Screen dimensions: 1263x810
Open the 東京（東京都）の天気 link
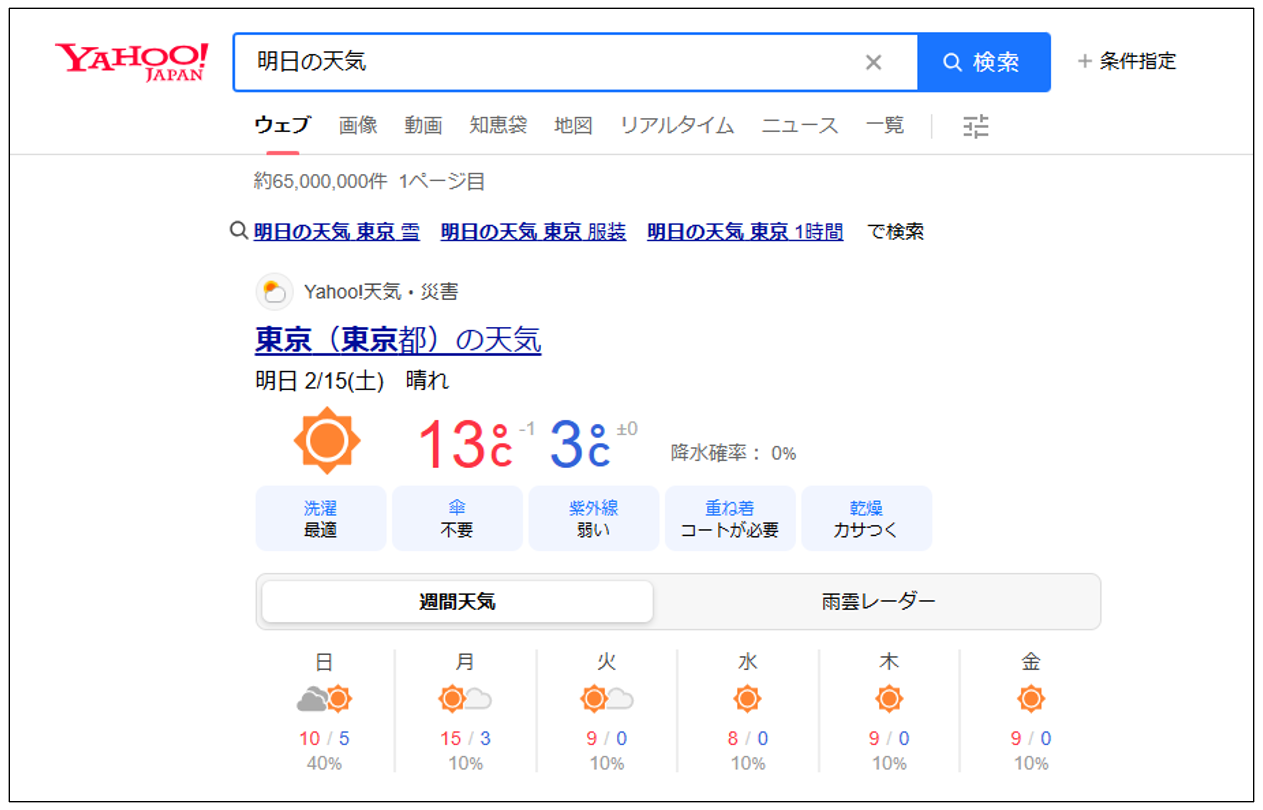coord(398,340)
